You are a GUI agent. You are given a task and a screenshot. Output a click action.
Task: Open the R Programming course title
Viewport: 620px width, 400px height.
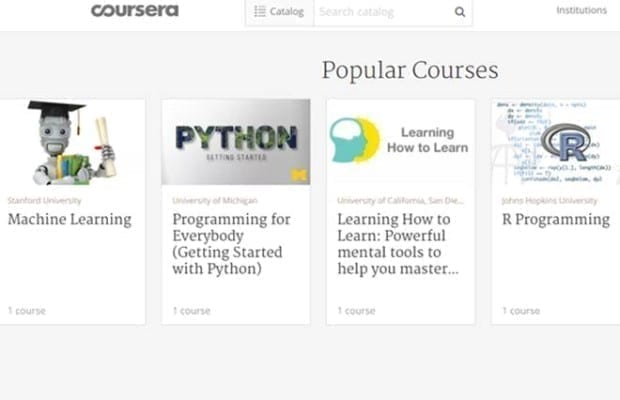click(556, 220)
